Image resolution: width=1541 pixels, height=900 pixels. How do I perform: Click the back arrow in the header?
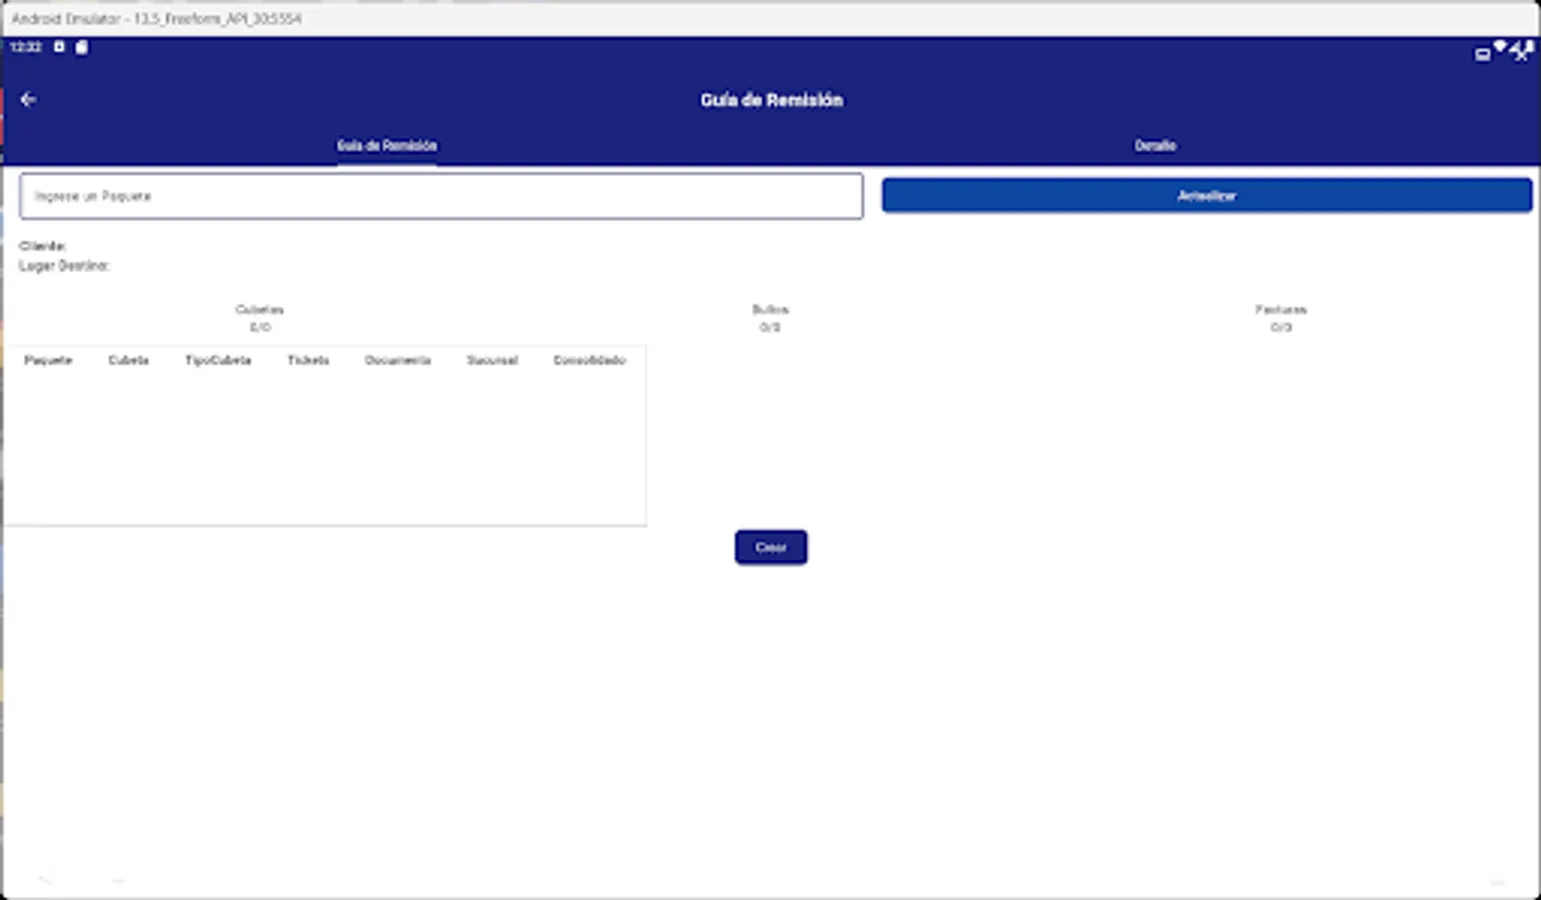tap(27, 99)
